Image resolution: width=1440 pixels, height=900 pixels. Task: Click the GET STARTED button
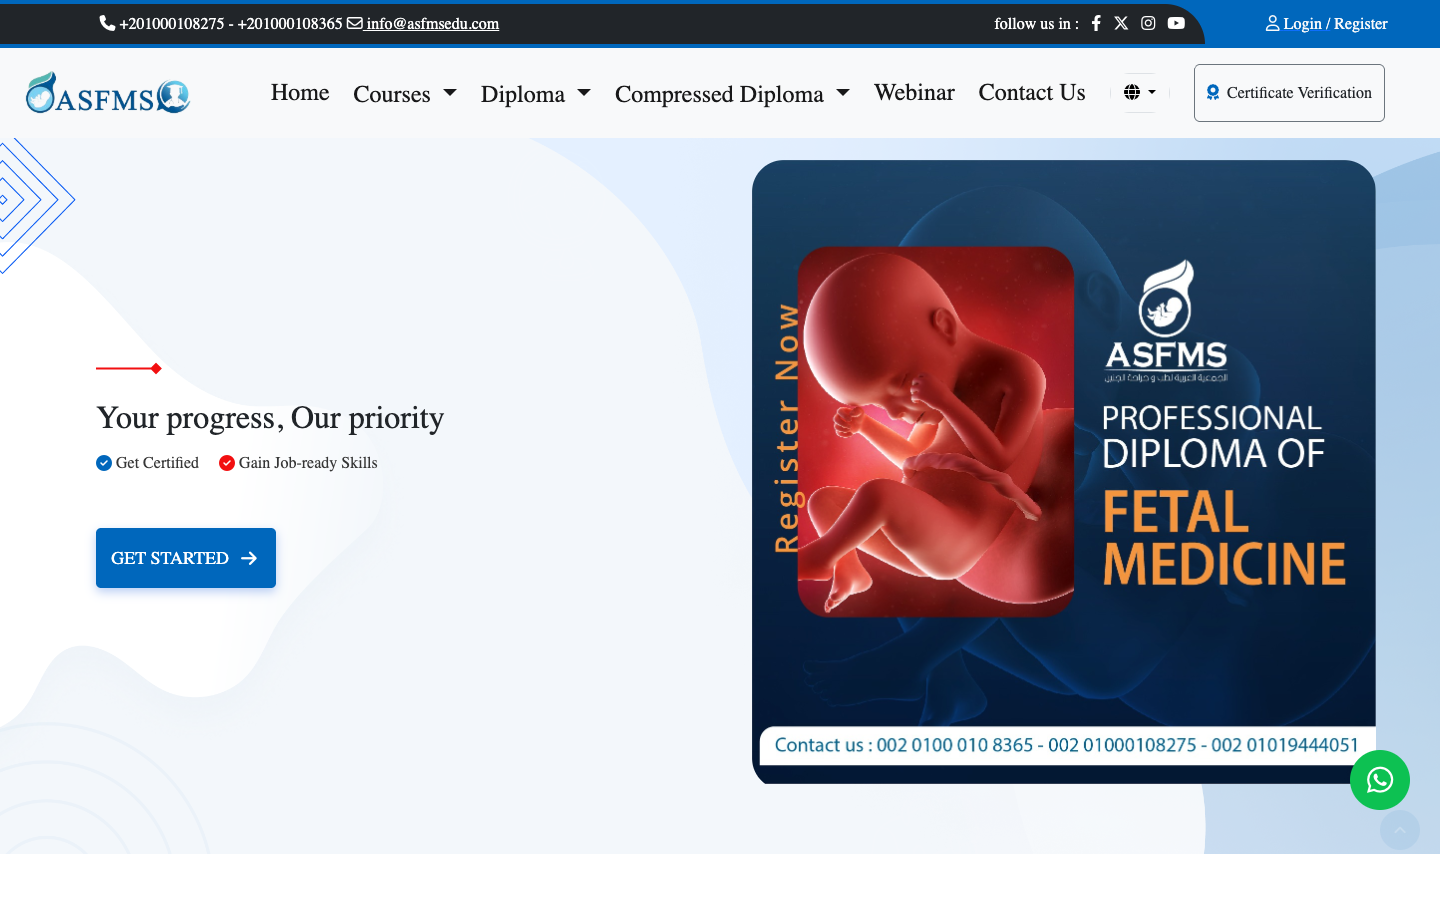(186, 558)
